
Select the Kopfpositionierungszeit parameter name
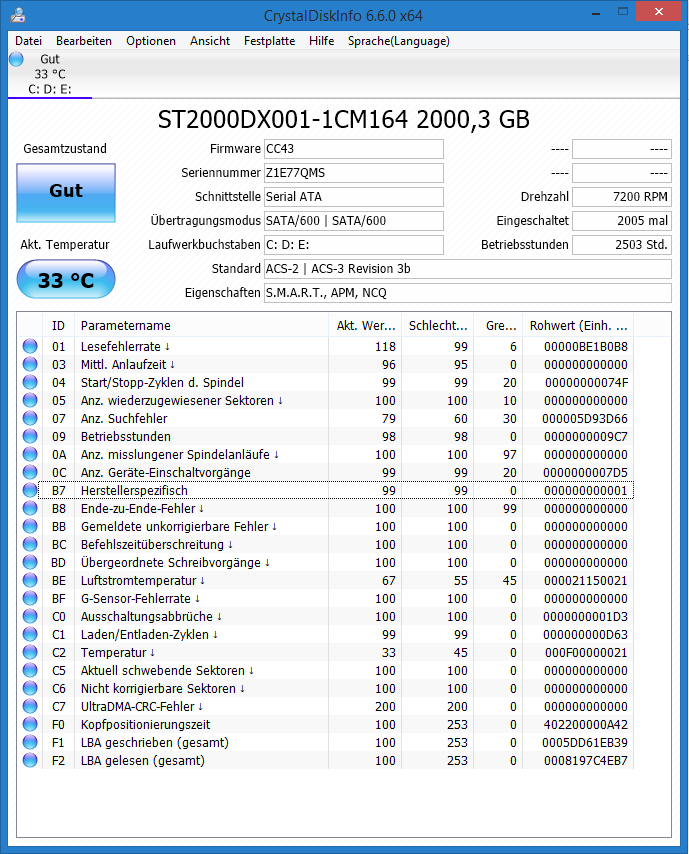[x=145, y=724]
